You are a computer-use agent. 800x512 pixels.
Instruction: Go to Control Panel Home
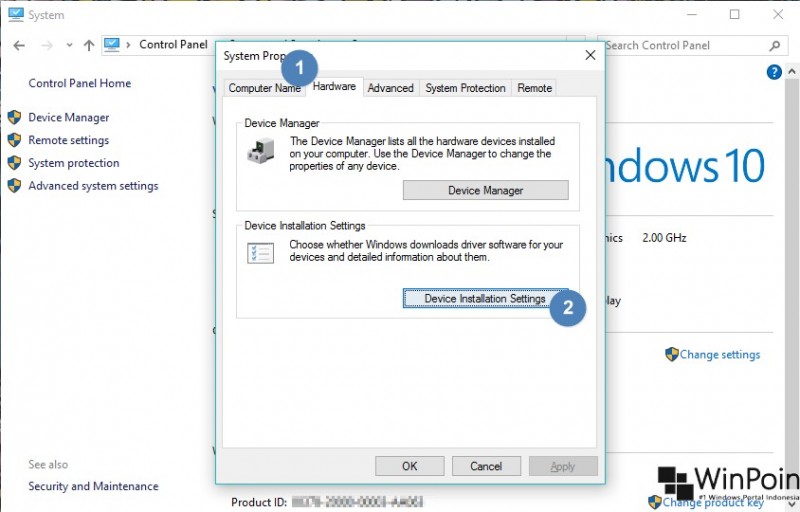pos(80,83)
